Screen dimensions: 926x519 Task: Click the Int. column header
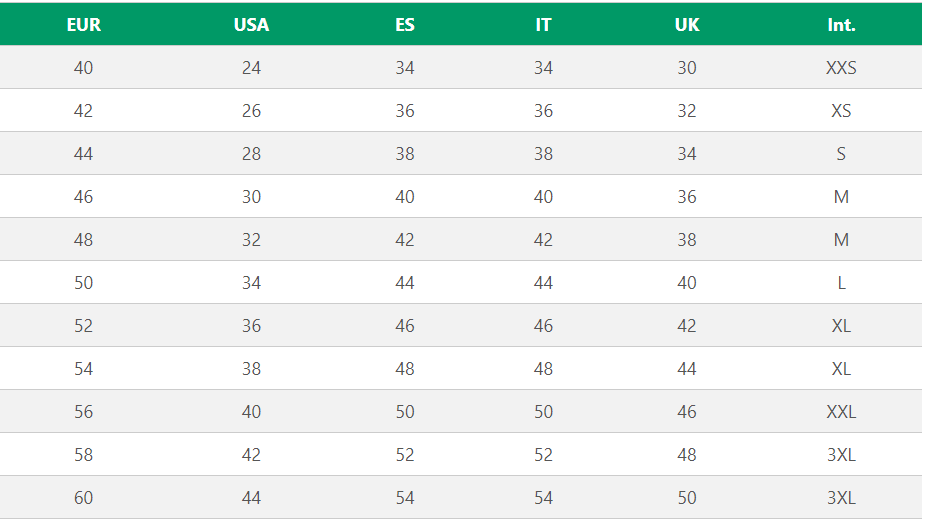(841, 25)
